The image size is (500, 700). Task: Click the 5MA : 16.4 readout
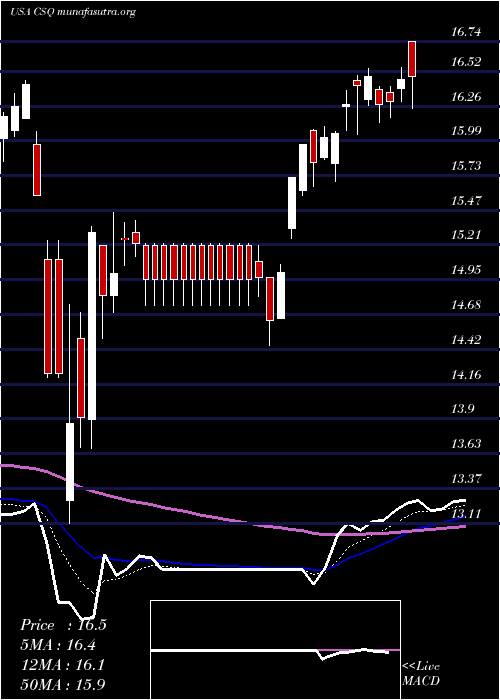pos(58,645)
